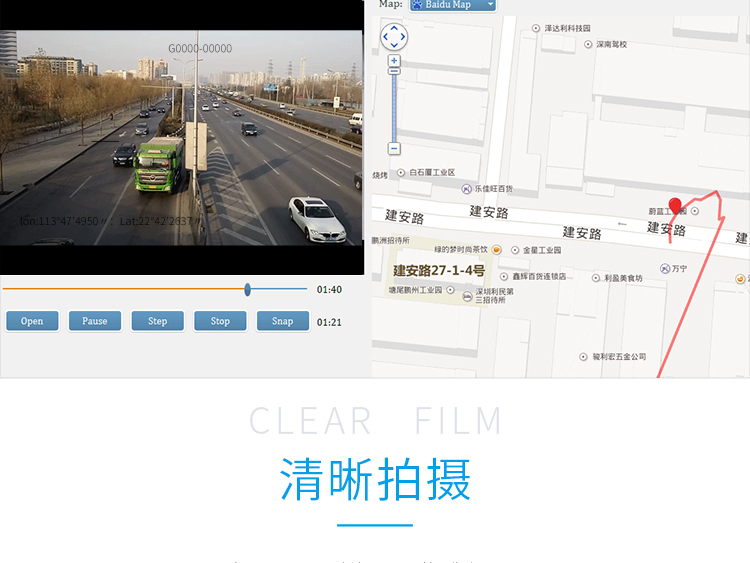Image resolution: width=750 pixels, height=563 pixels.
Task: Click the 乐佳旺百货 shop marker
Action: click(466, 188)
